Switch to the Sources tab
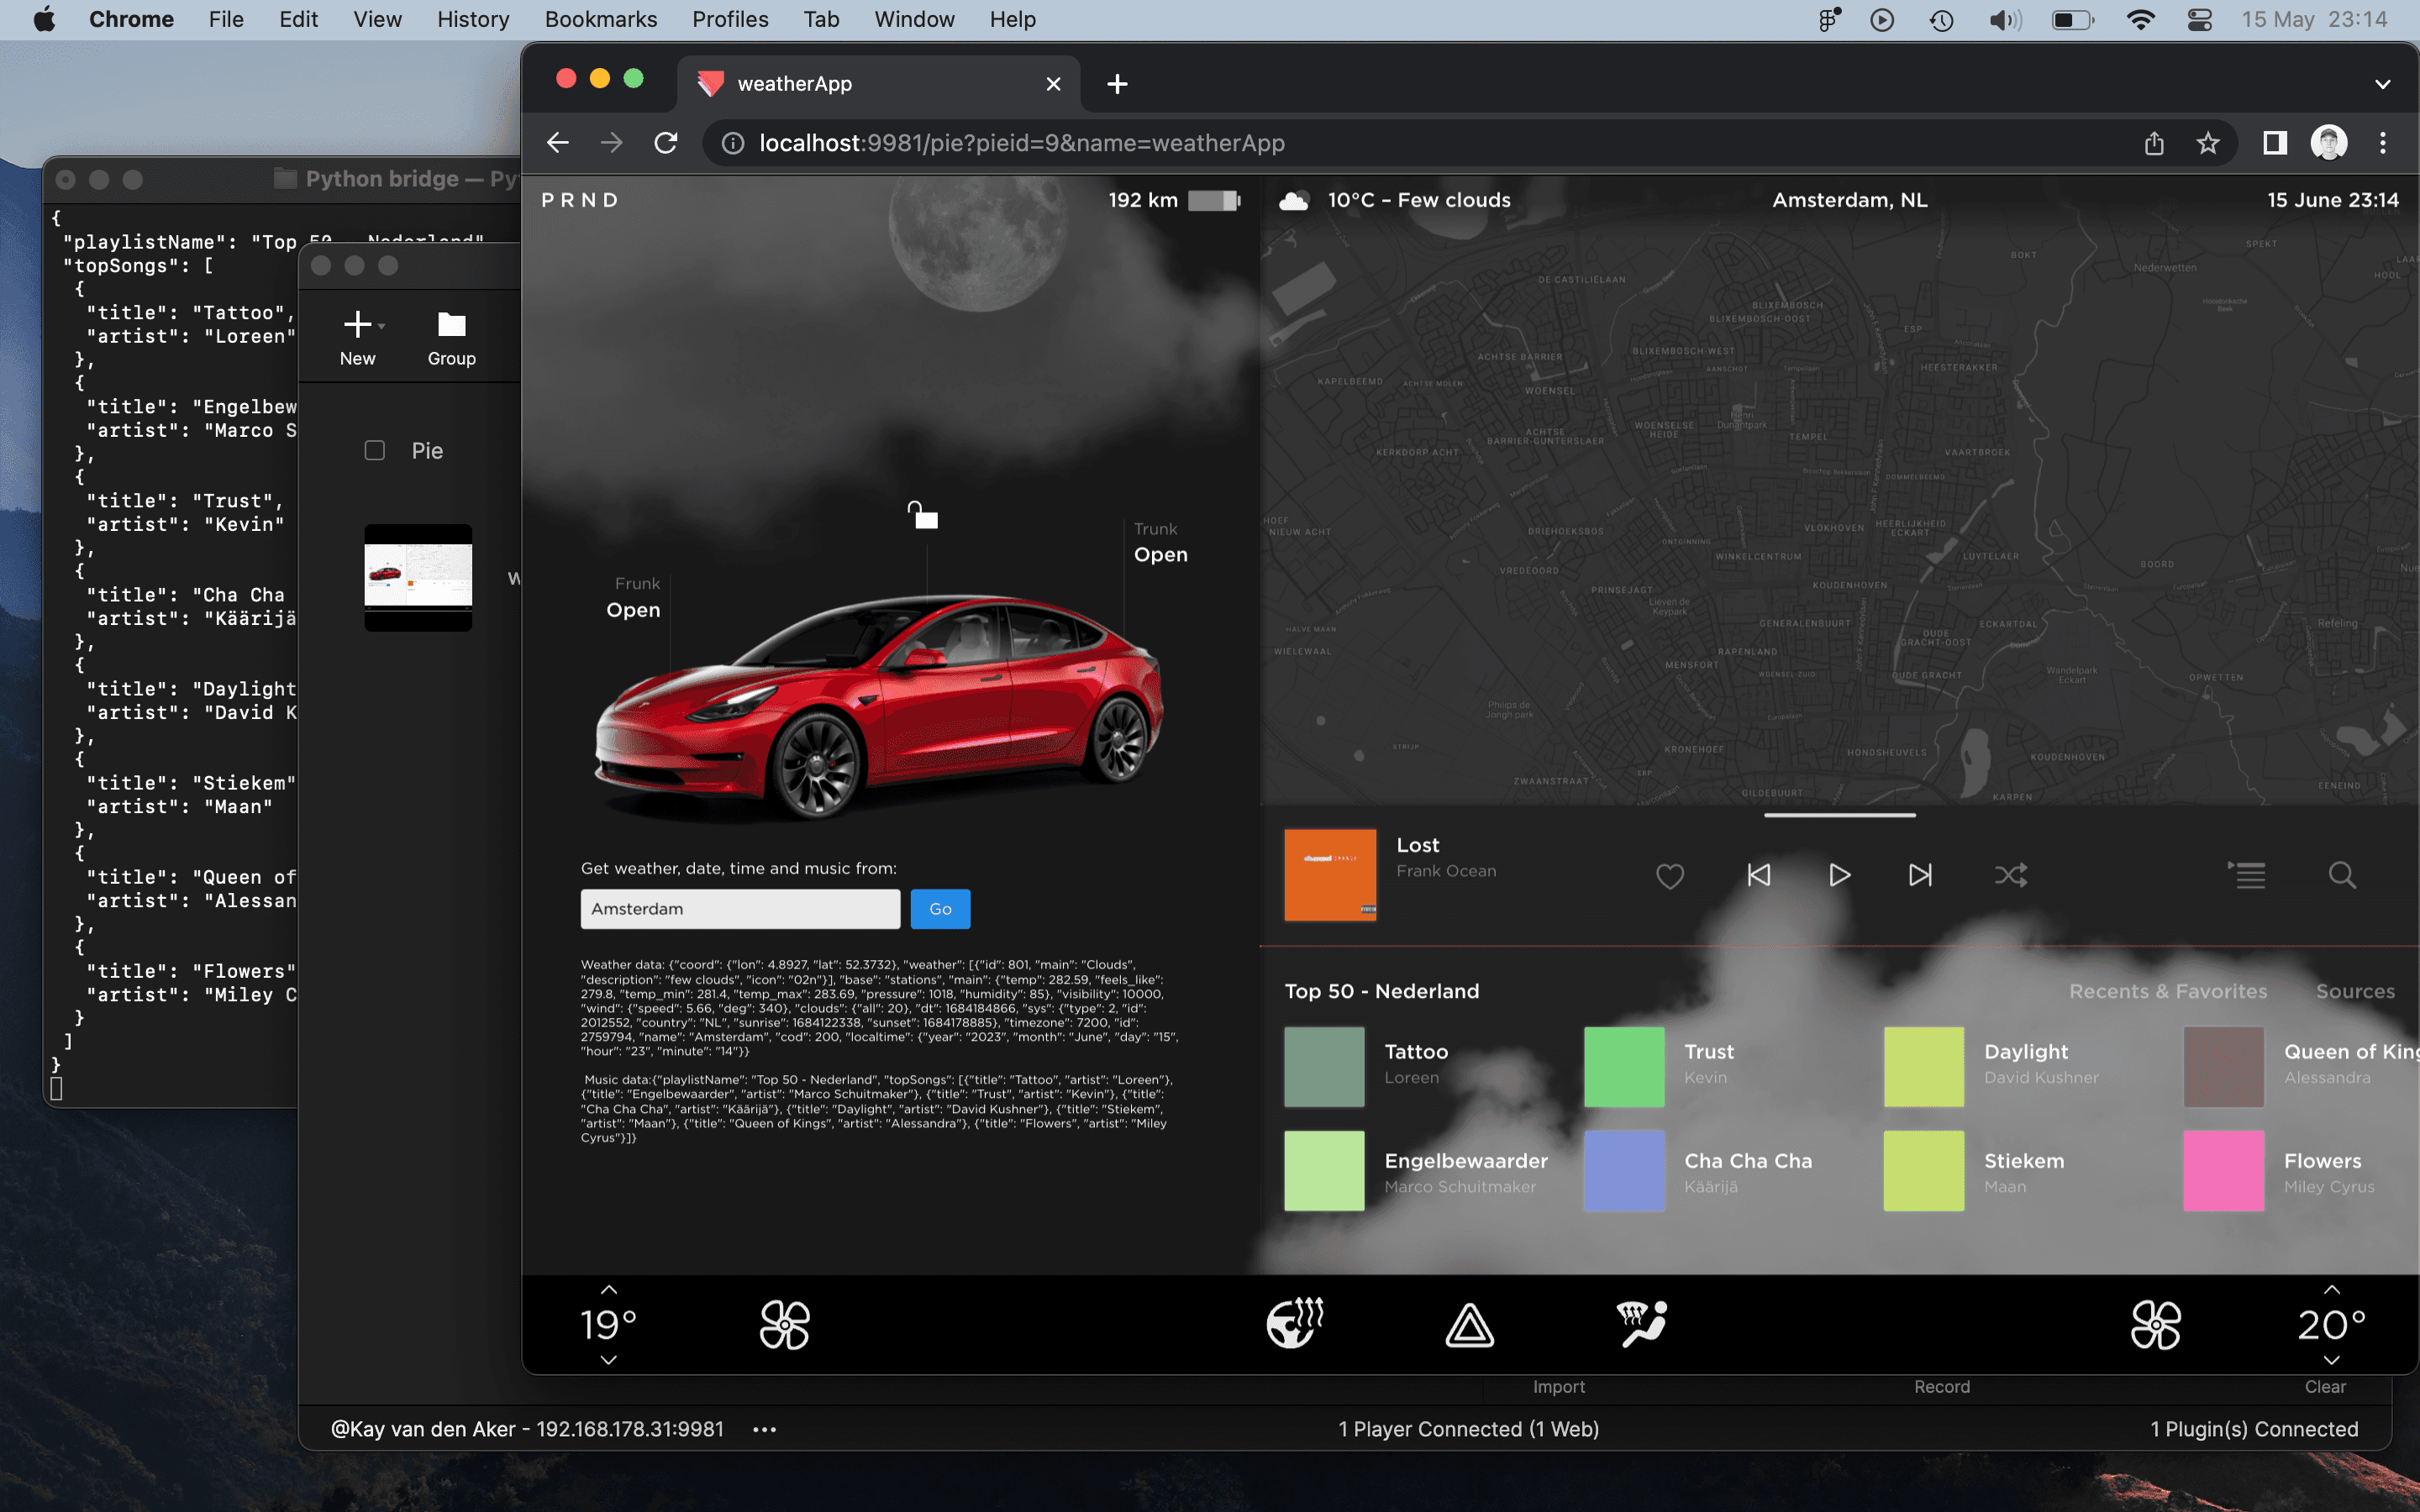 [x=2355, y=991]
